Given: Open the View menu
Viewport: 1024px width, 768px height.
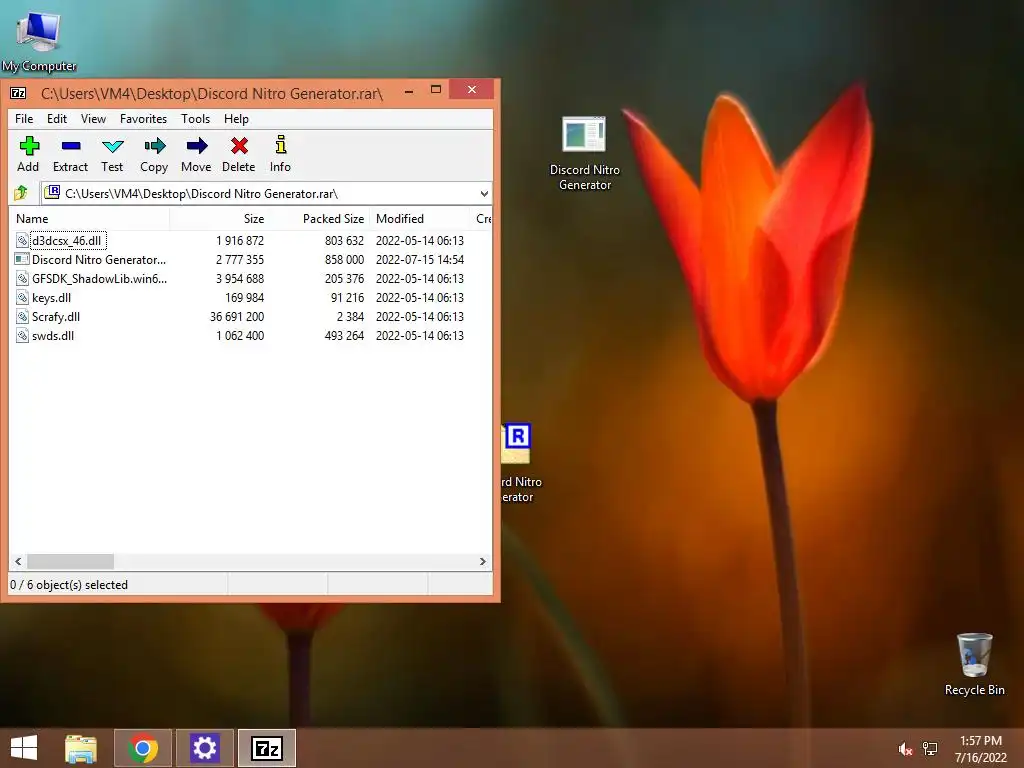Looking at the screenshot, I should coord(93,119).
